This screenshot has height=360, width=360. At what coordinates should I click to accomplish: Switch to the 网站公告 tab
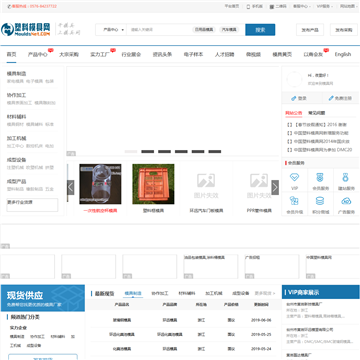point(294,113)
